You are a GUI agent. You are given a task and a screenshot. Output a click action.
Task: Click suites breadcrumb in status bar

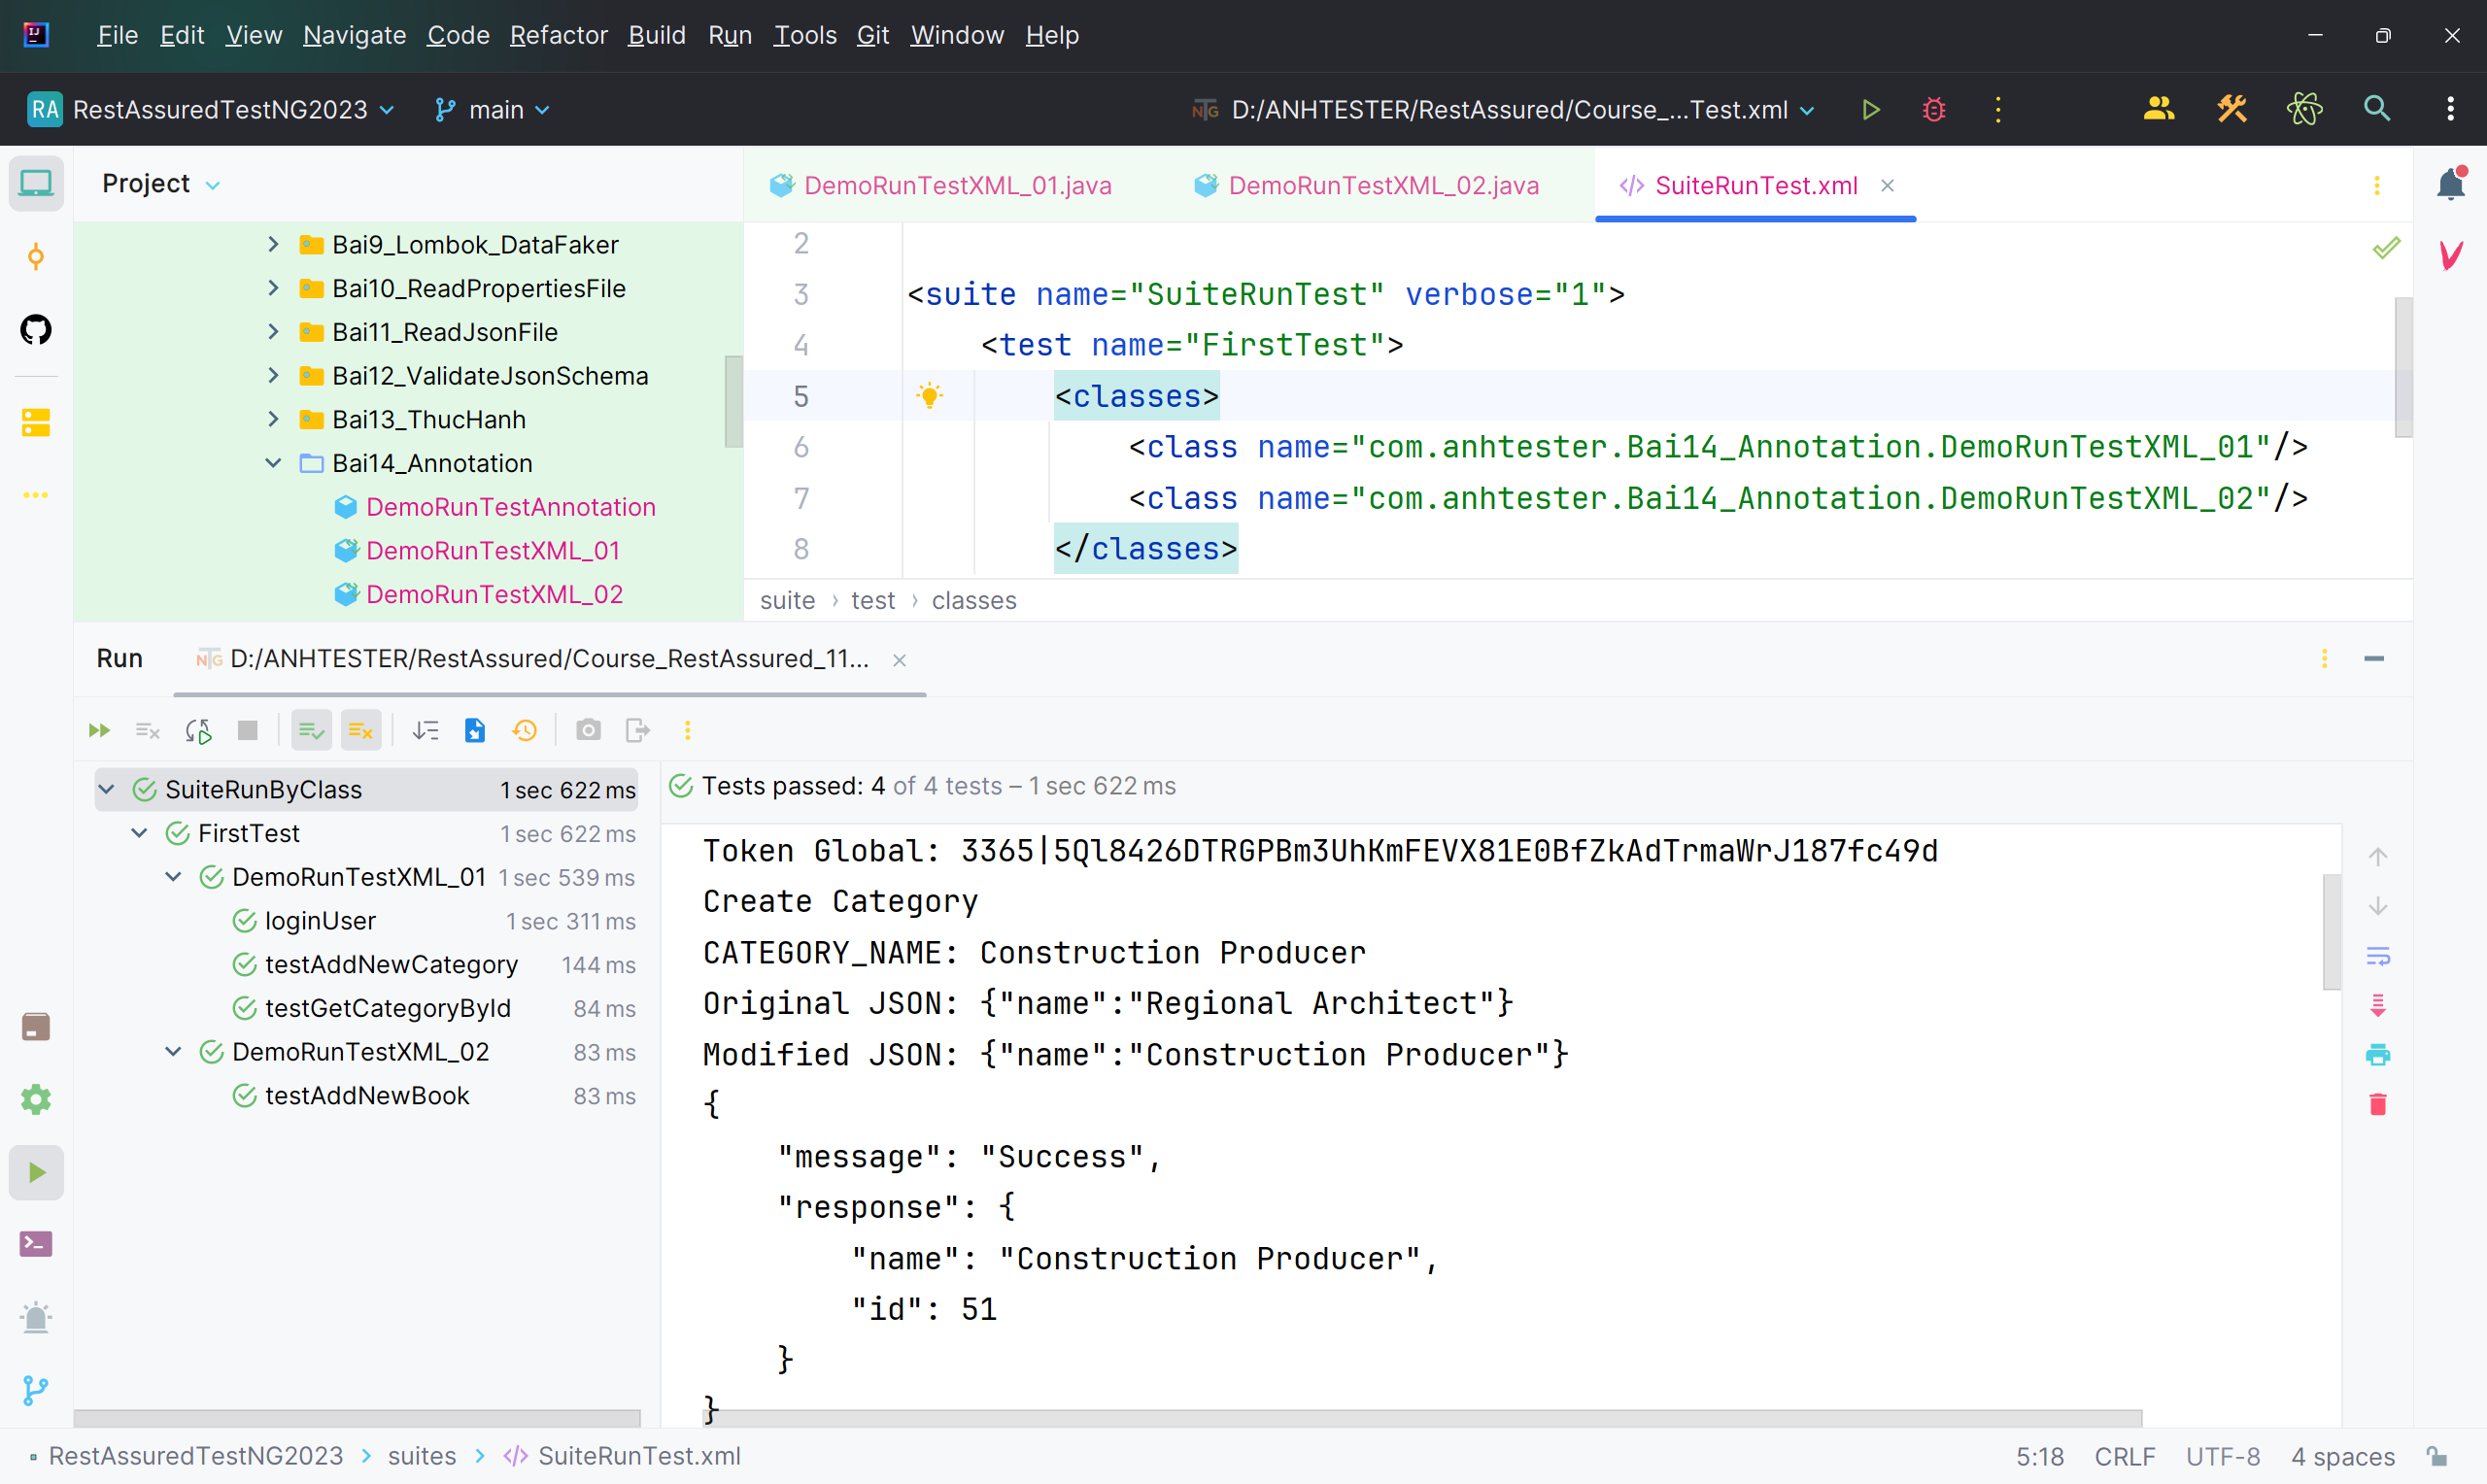421,1456
